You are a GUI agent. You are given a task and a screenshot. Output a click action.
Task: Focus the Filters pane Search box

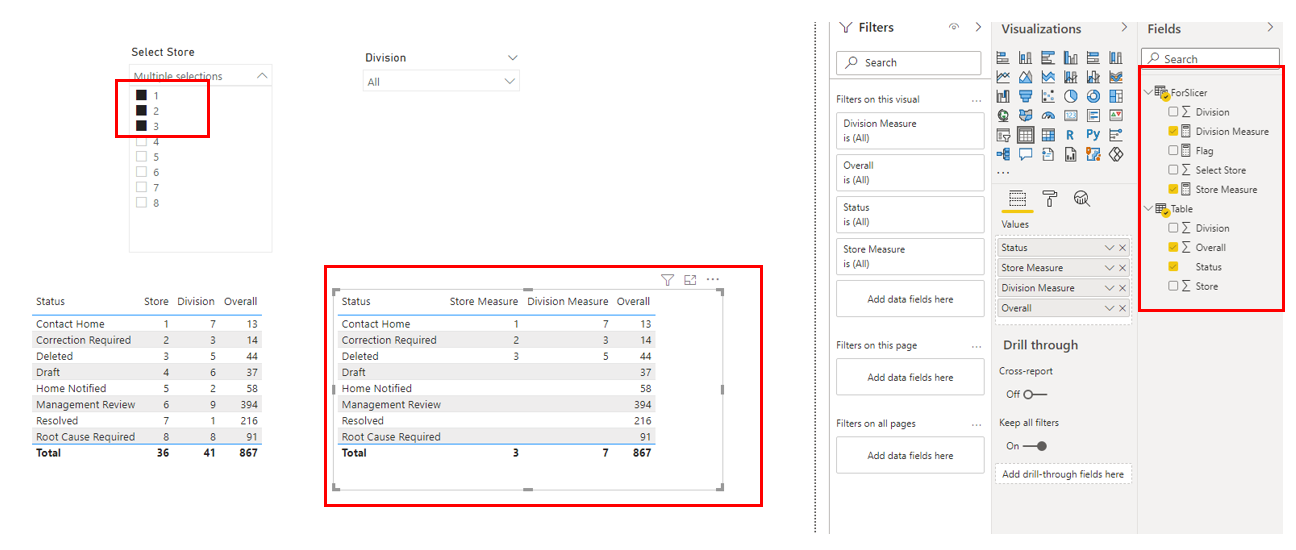click(909, 62)
